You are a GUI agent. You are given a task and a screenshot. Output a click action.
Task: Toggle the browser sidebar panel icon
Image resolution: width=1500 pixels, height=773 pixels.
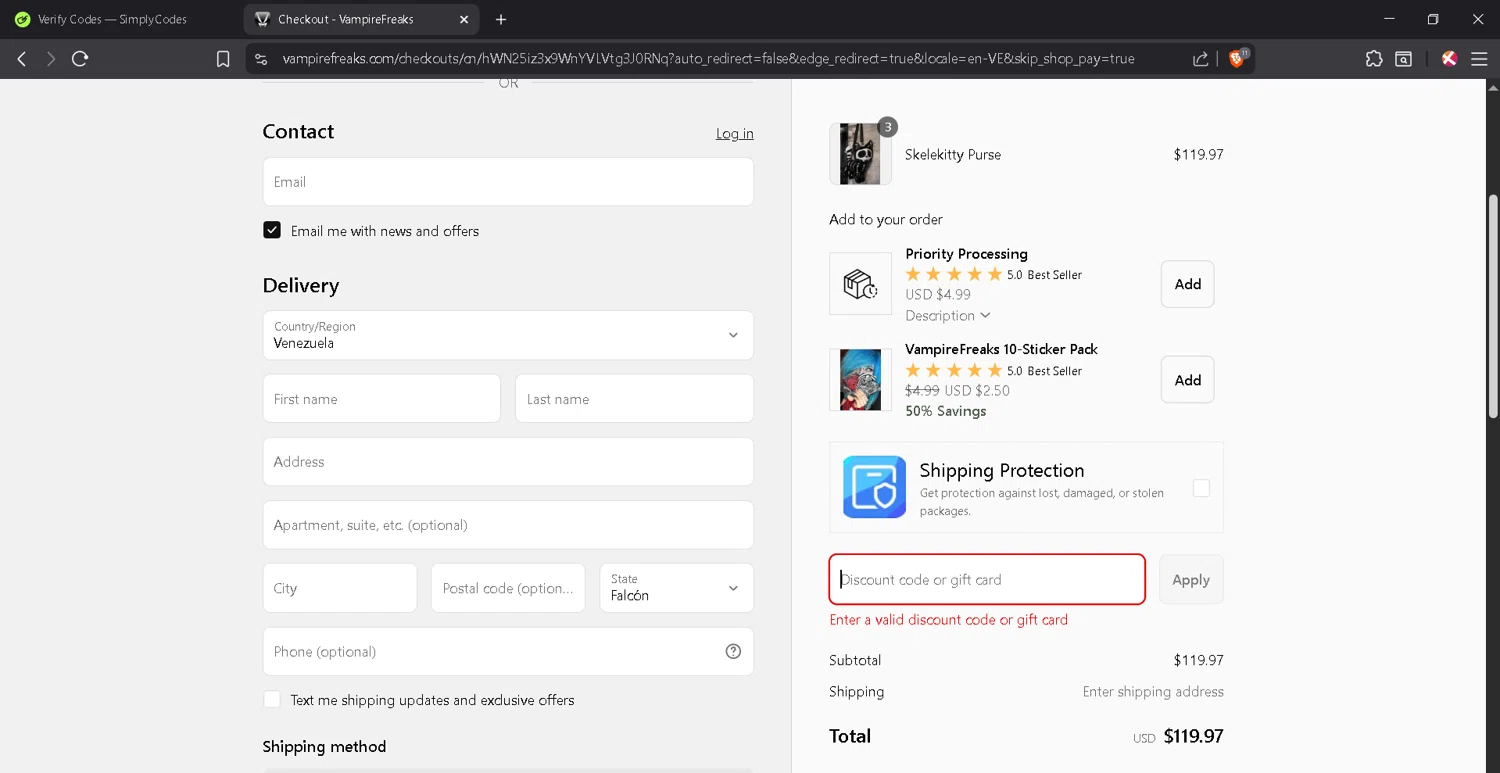[x=1404, y=59]
